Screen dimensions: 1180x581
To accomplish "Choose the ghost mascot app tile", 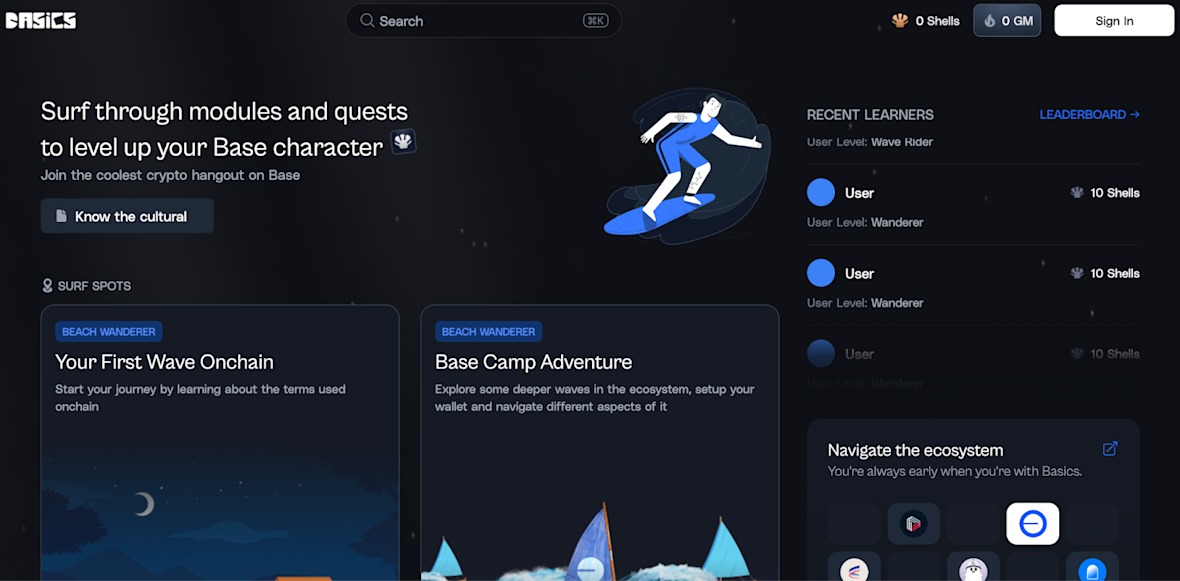I will coord(973,567).
